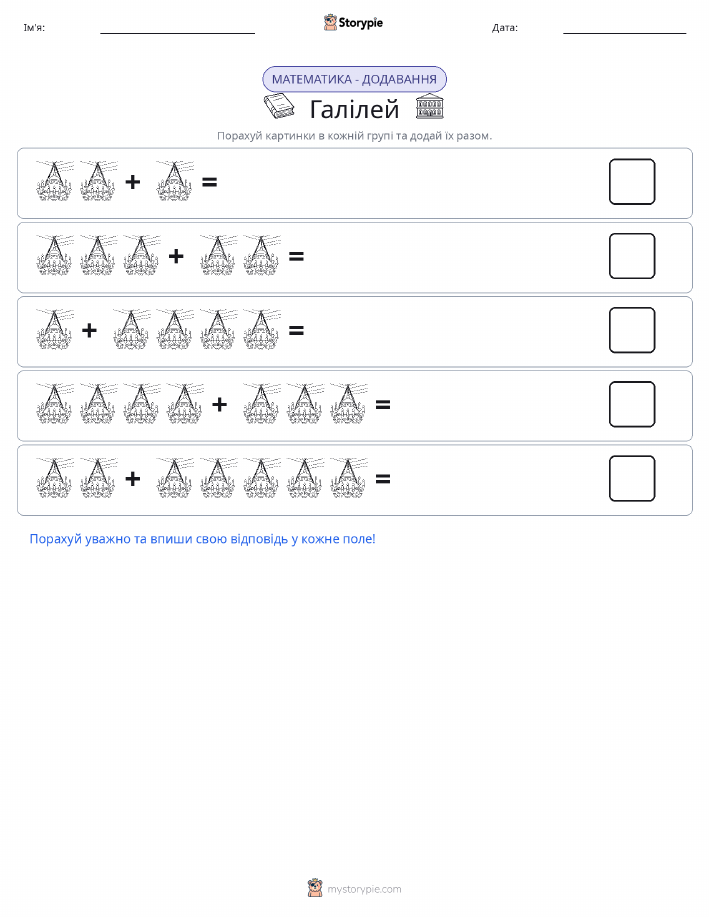Select the answer box in the third row
The width and height of the screenshot is (709, 917).
(x=632, y=330)
